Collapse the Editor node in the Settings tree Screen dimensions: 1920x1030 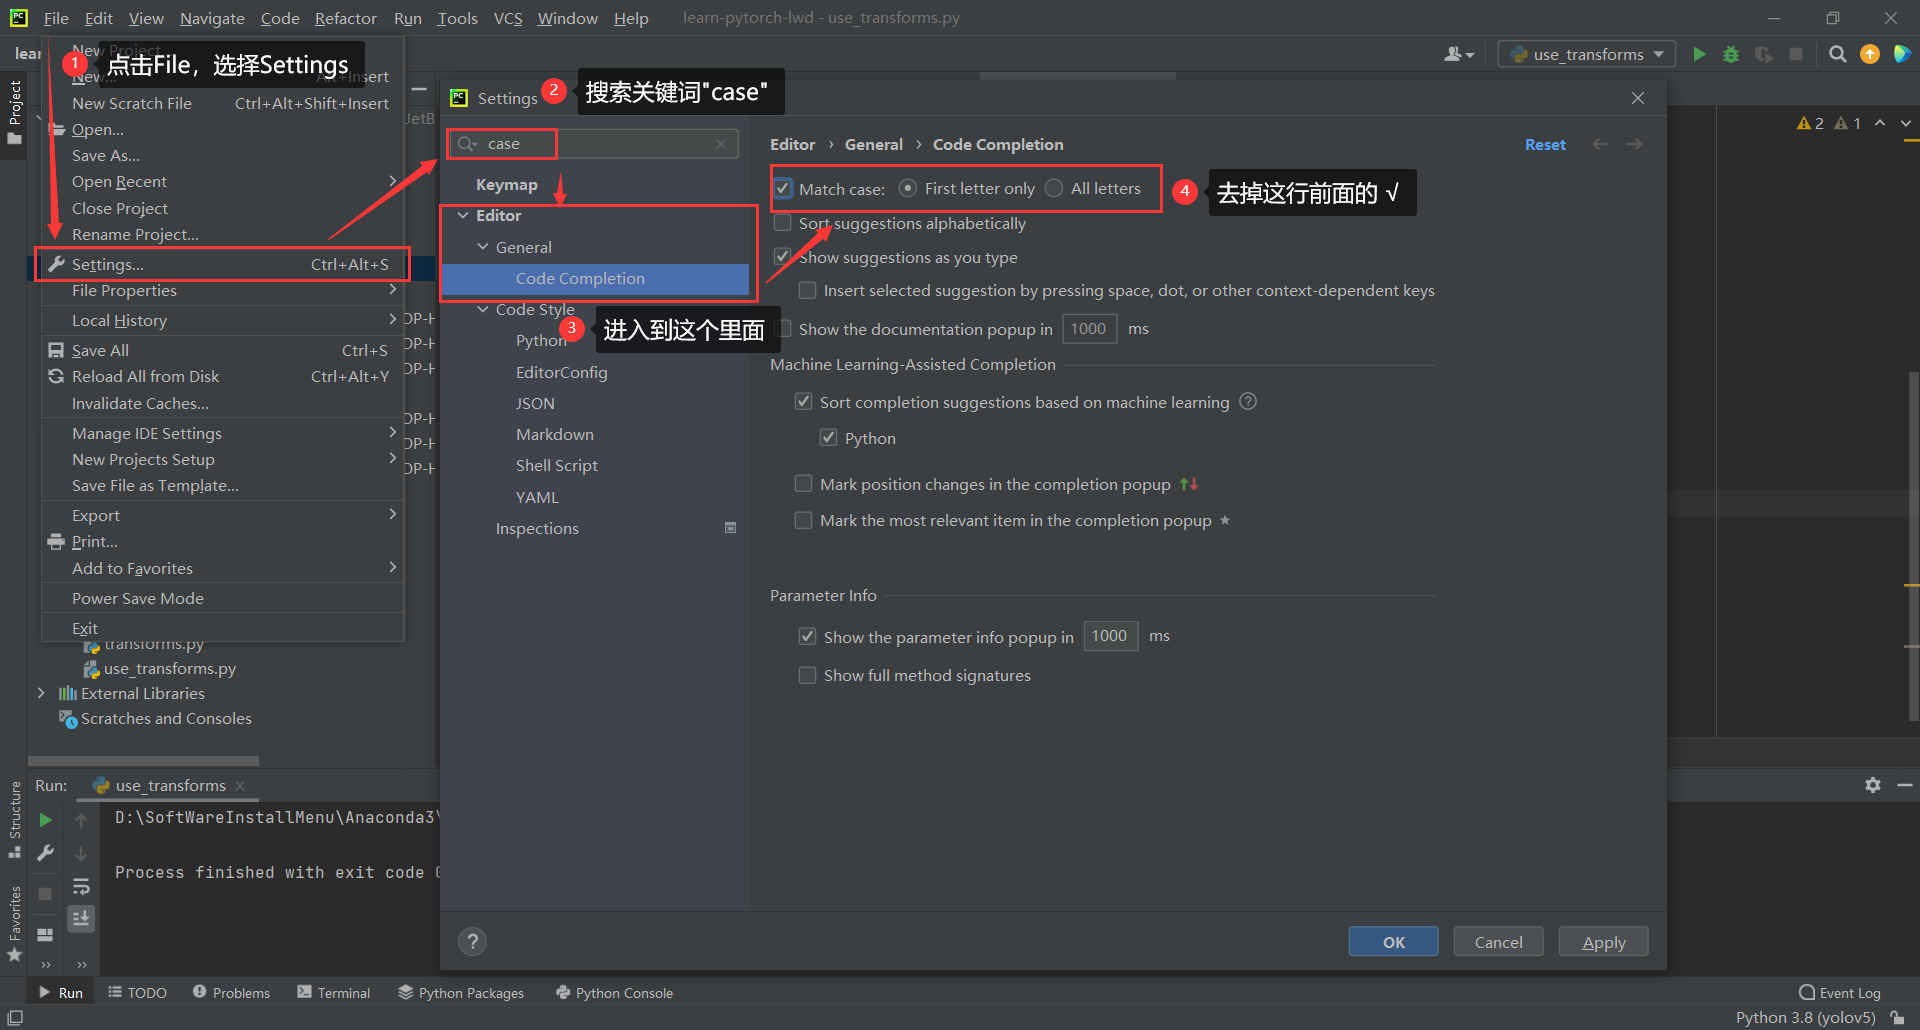point(463,215)
